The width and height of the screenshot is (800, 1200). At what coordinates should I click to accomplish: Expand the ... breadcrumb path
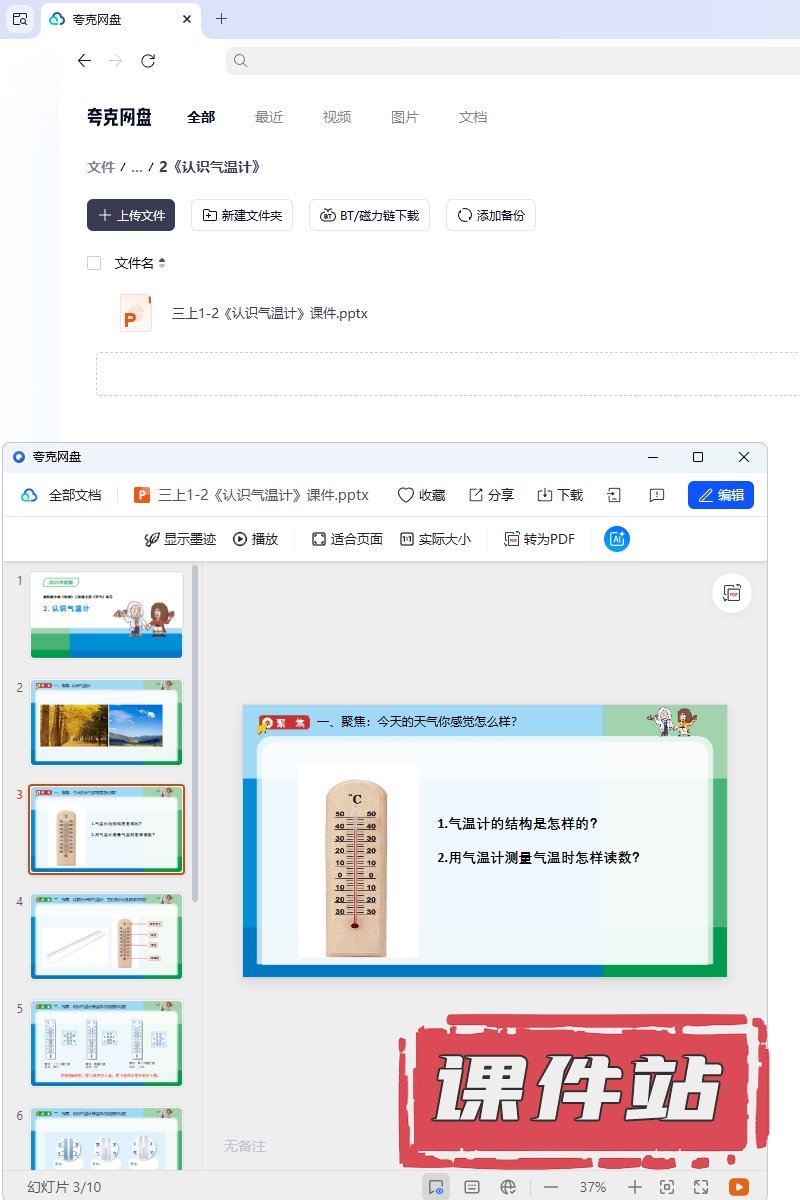(137, 167)
